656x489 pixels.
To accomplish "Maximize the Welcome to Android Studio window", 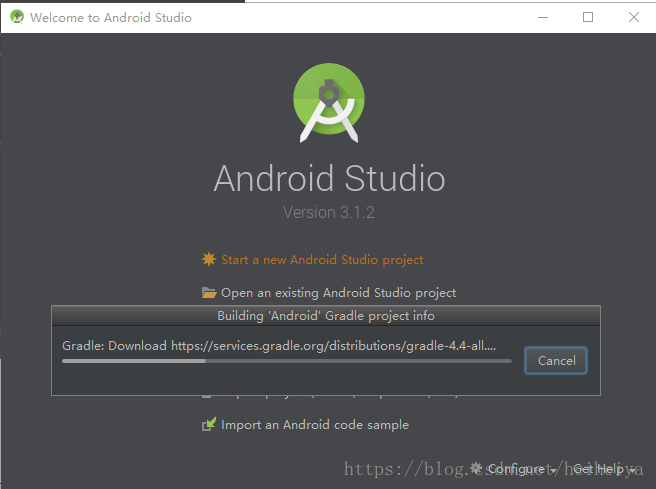I will pyautogui.click(x=588, y=17).
